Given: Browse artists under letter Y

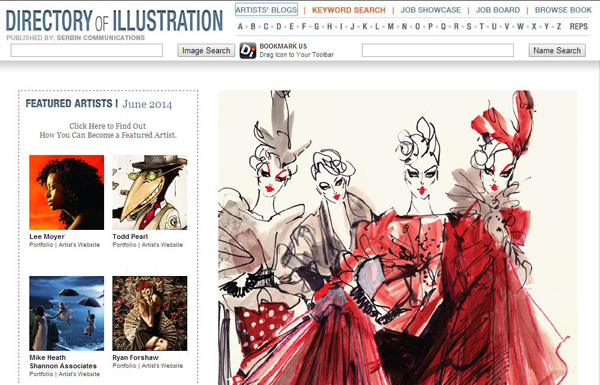Looking at the screenshot, I should pos(546,26).
